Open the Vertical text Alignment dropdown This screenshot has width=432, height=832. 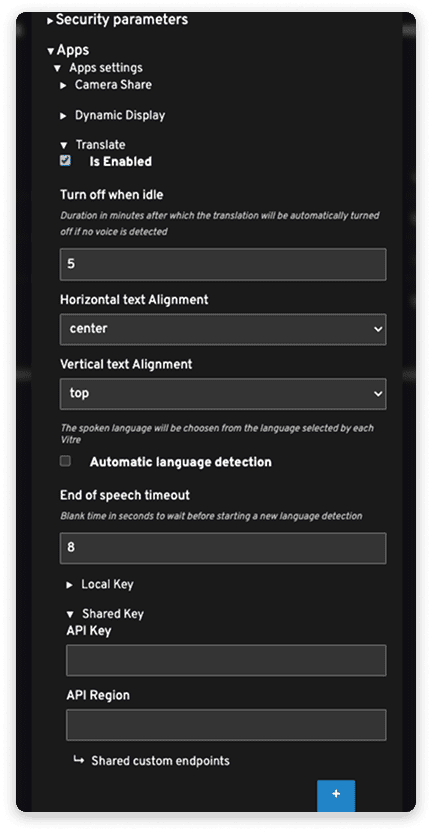[223, 394]
